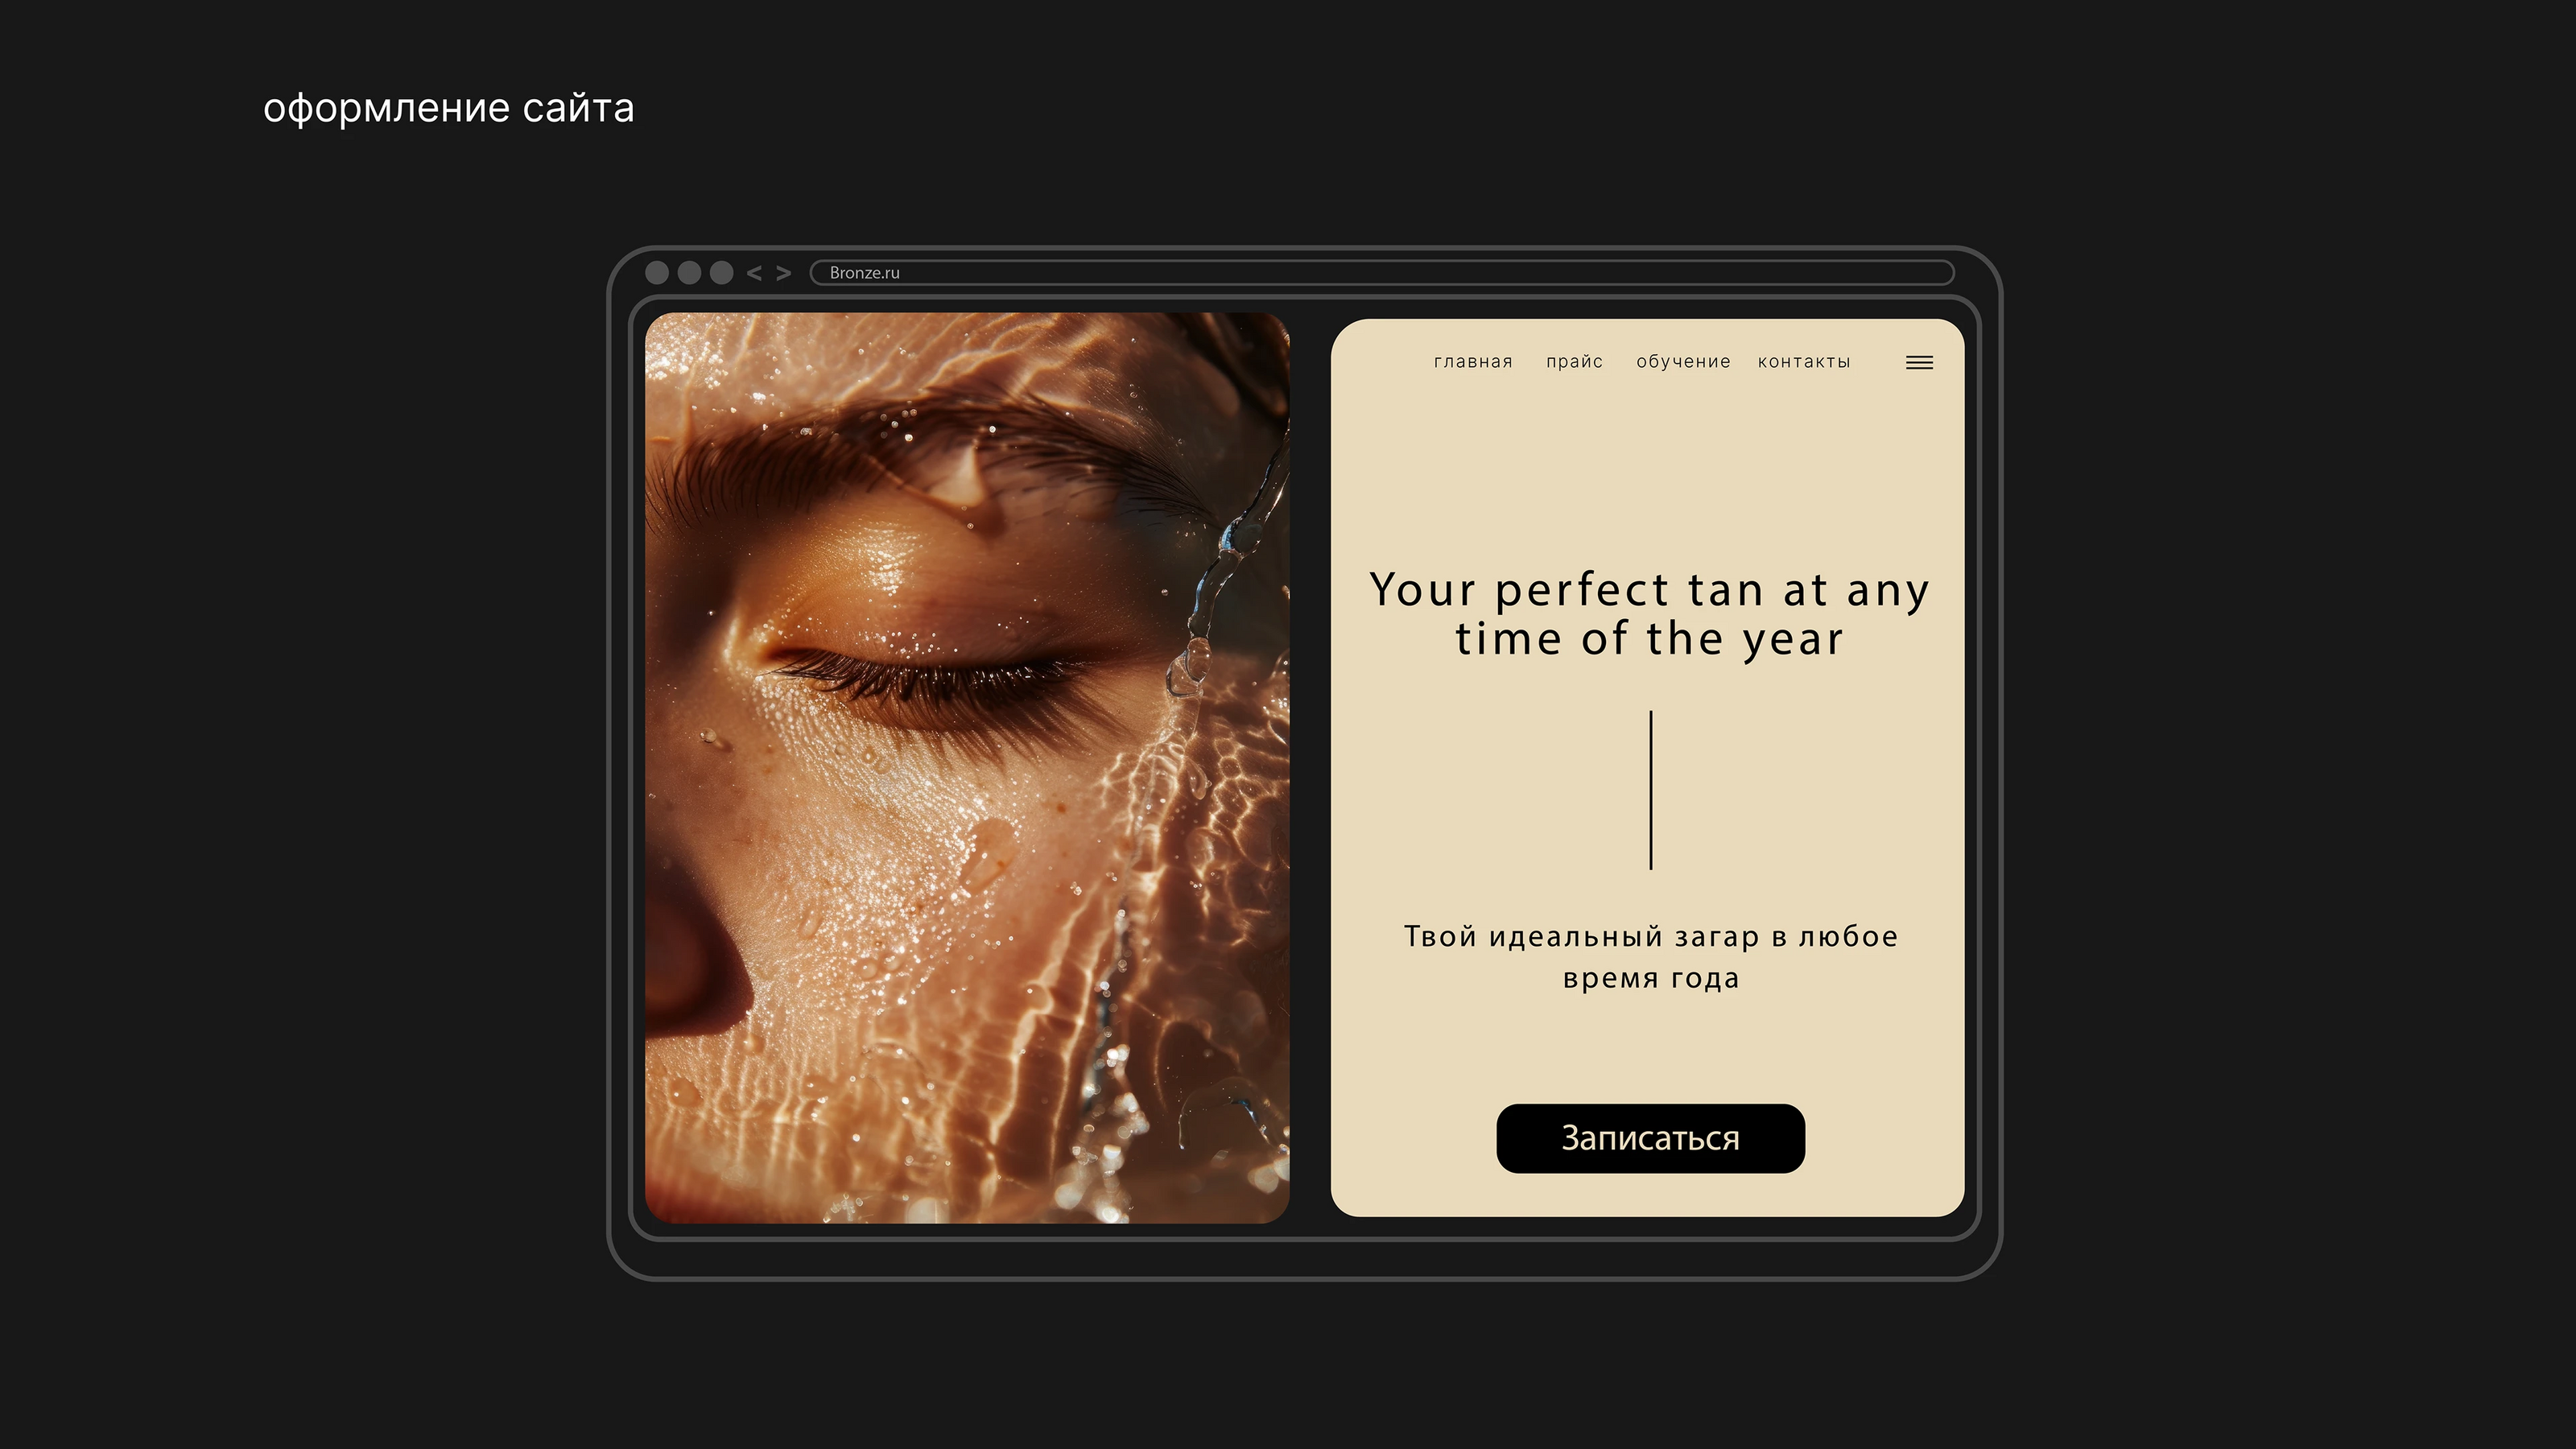Click the browser forward arrow

coord(784,273)
